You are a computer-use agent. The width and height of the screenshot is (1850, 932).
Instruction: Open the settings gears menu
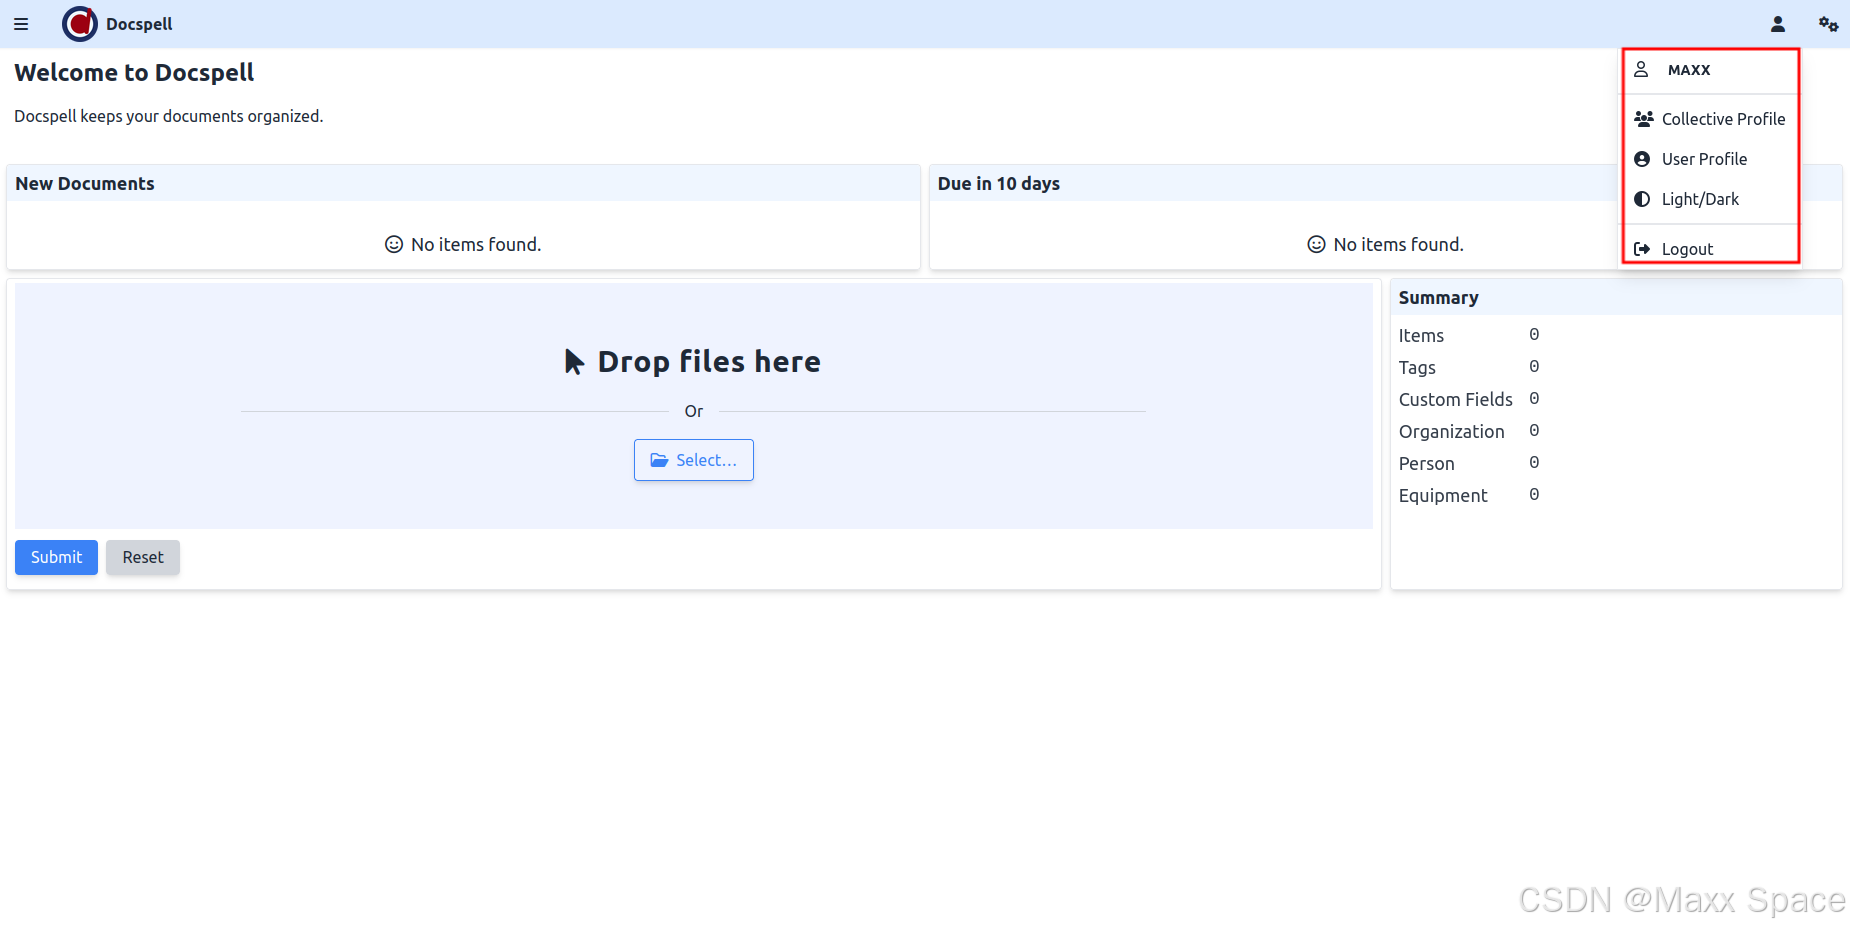tap(1828, 24)
